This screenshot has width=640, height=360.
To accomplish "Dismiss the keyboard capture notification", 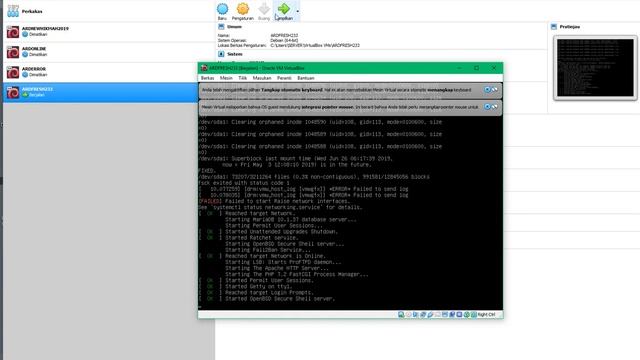I will coord(487,89).
